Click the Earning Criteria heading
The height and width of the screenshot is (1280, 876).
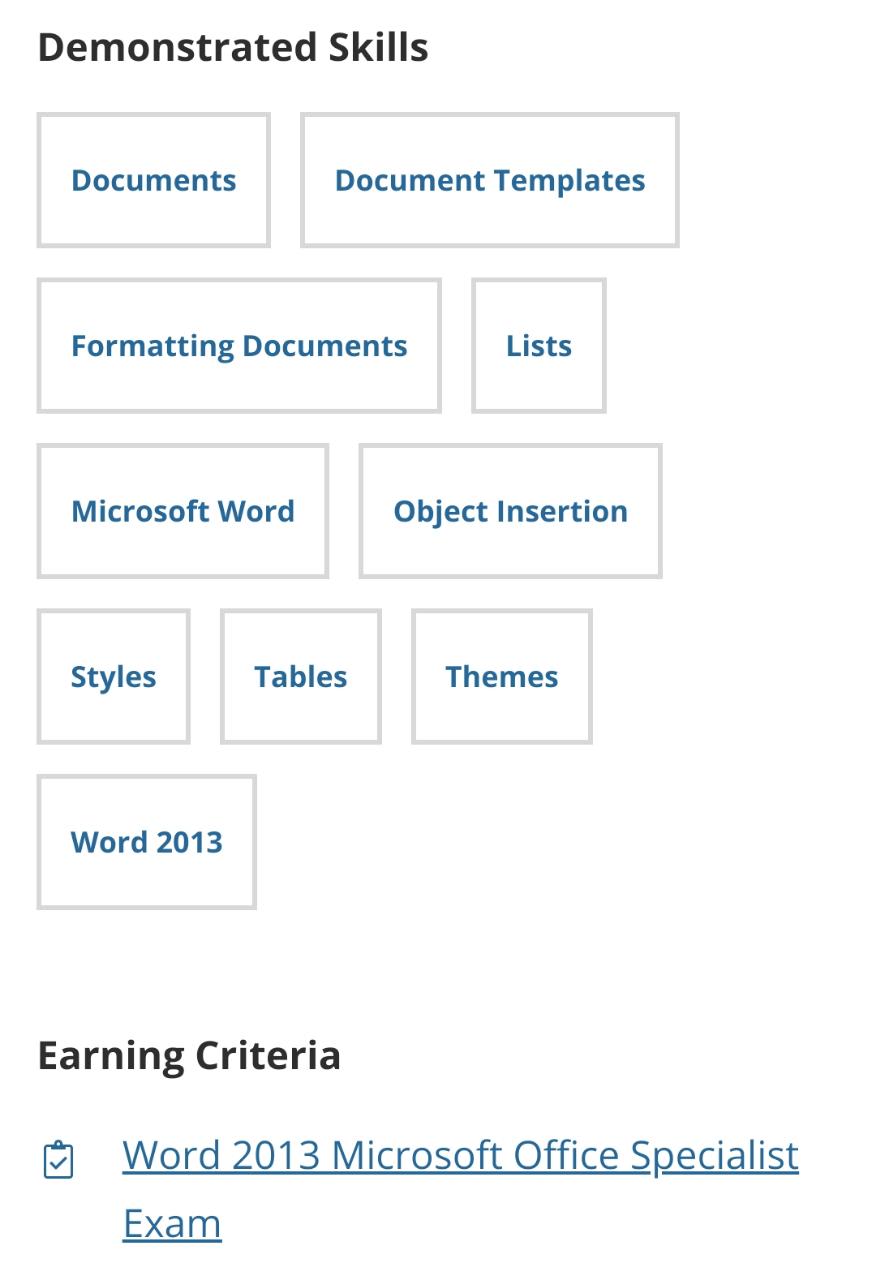click(x=189, y=1055)
